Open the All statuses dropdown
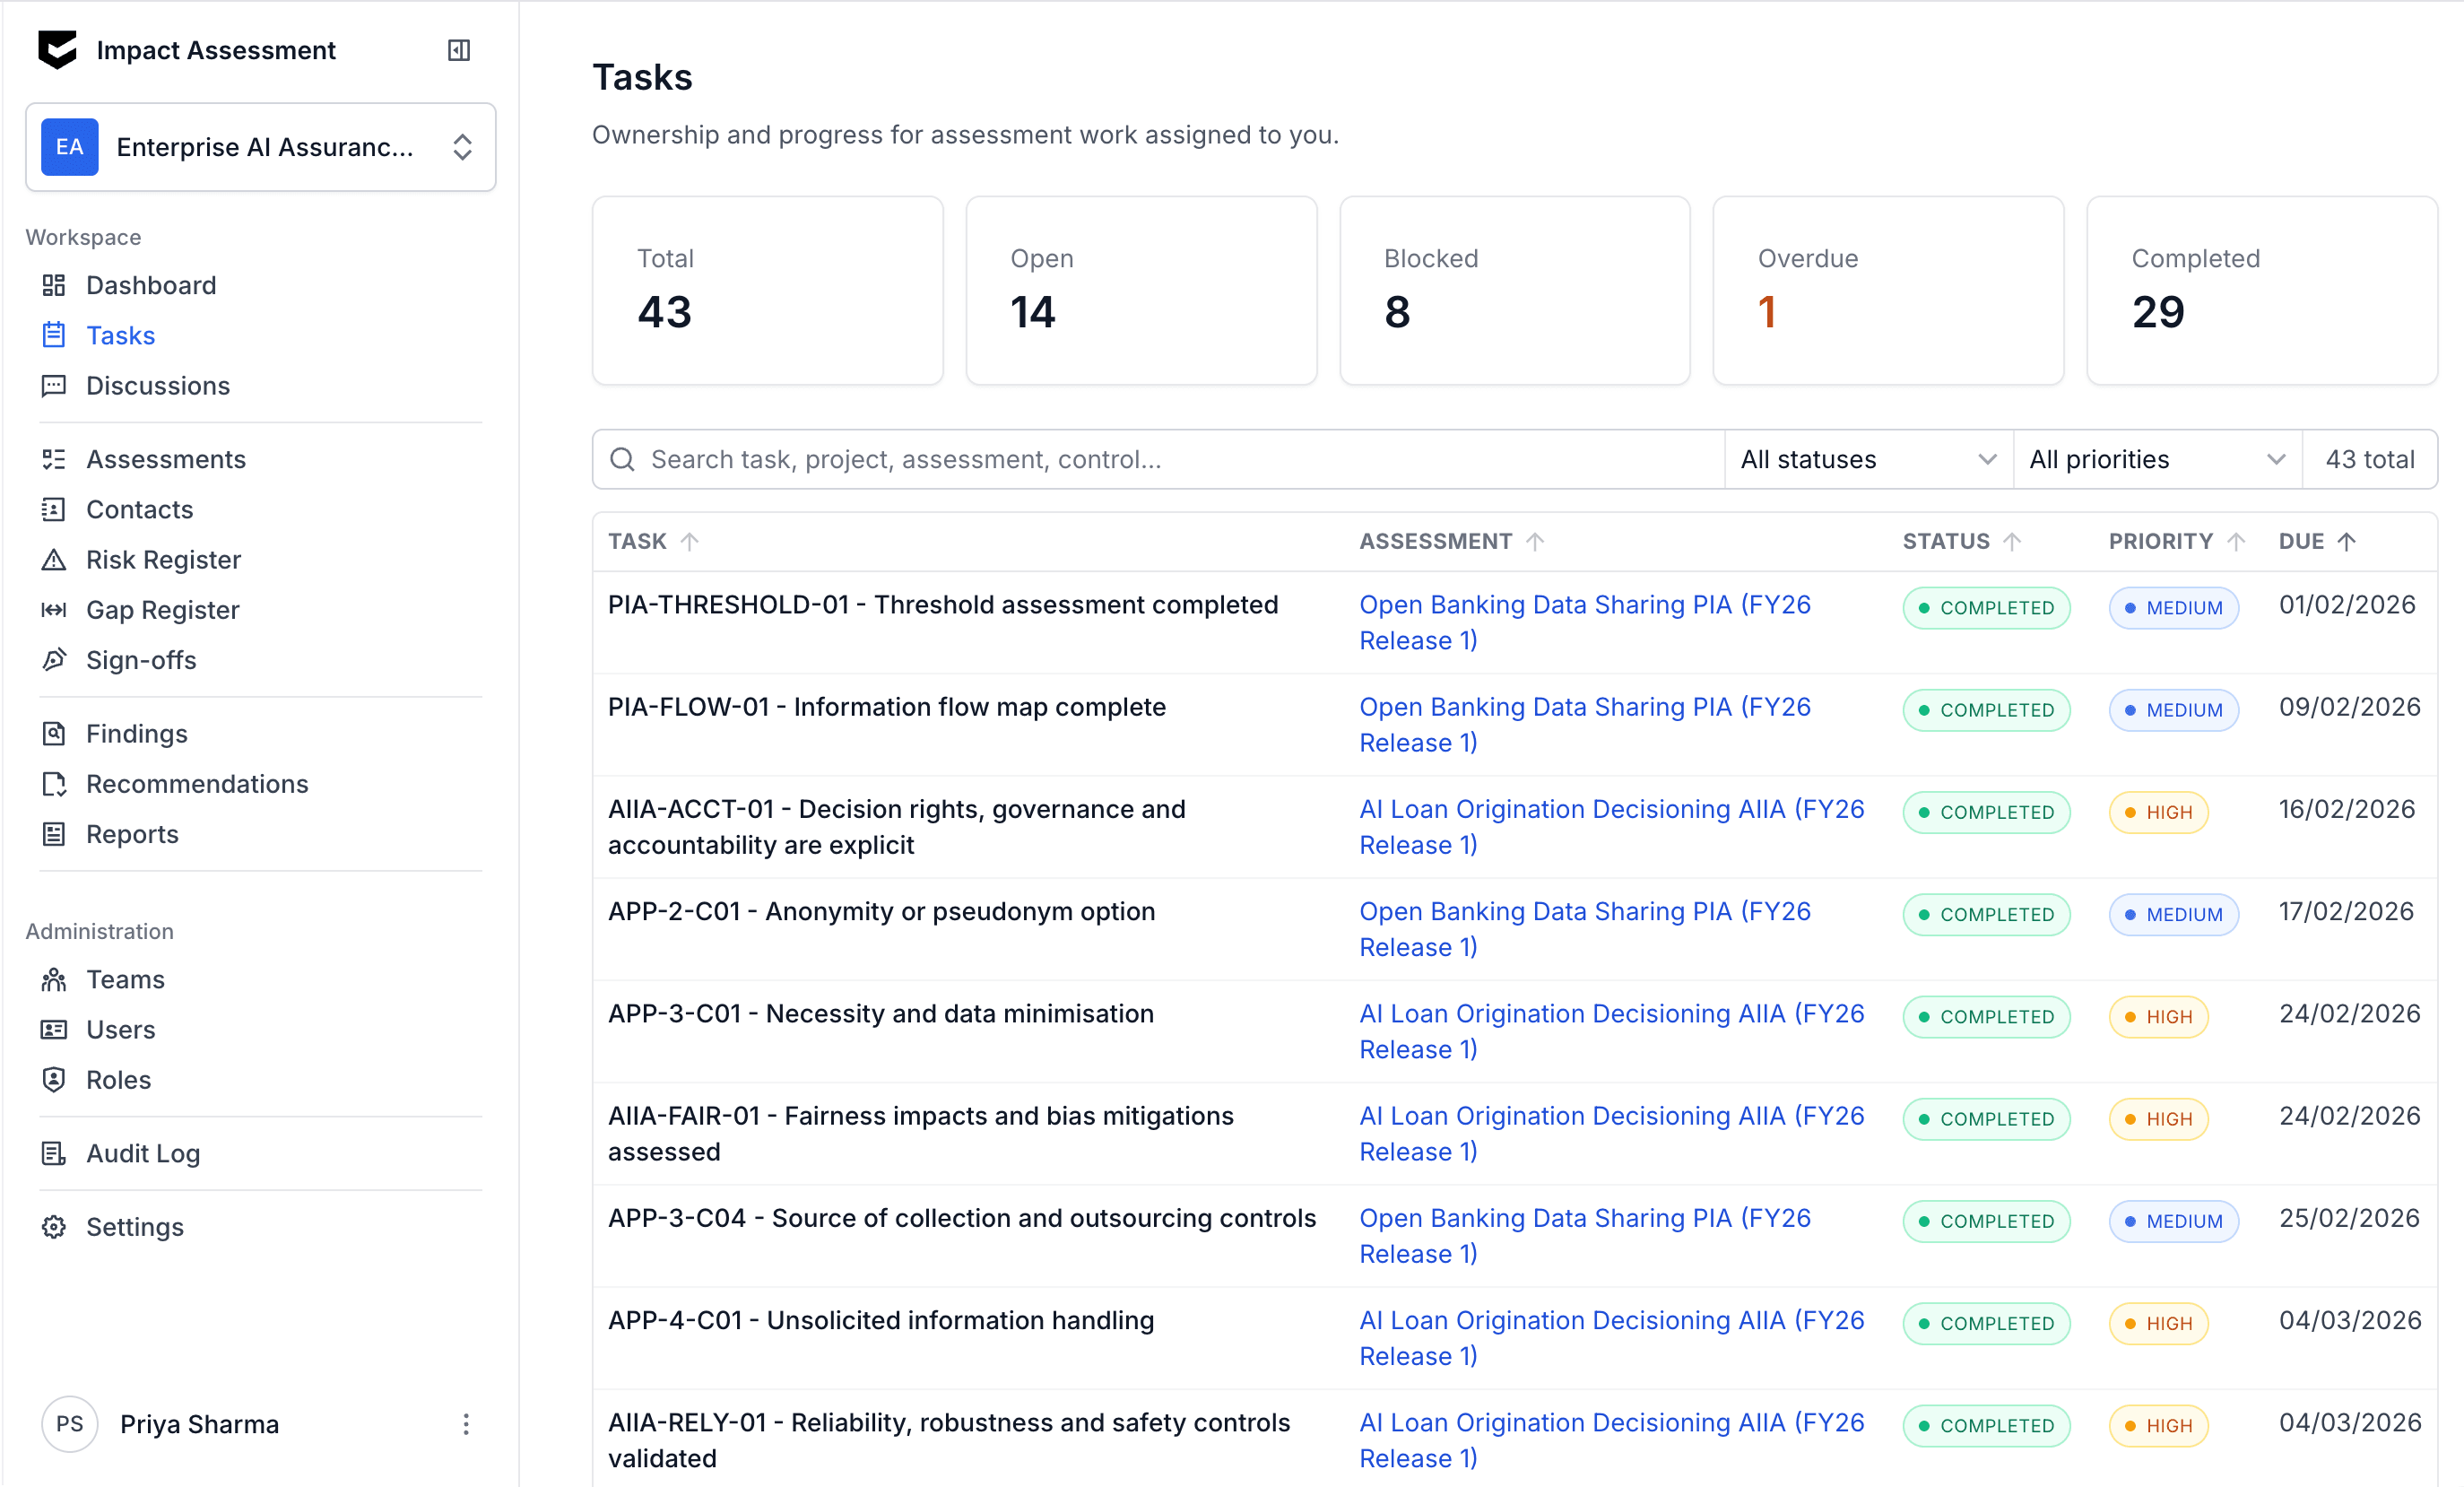The image size is (2464, 1487). point(1867,460)
